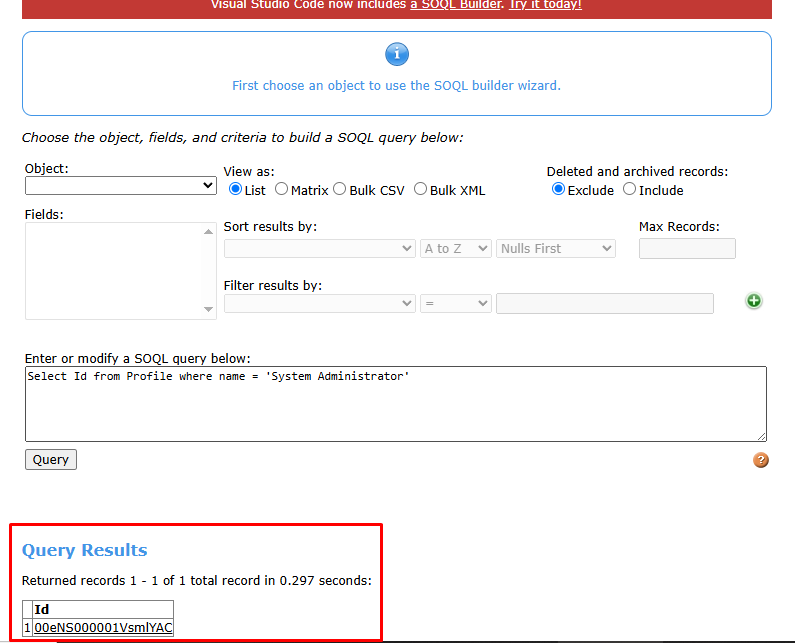The height and width of the screenshot is (643, 795).
Task: Open the Sort results by field dropdown
Action: [319, 249]
